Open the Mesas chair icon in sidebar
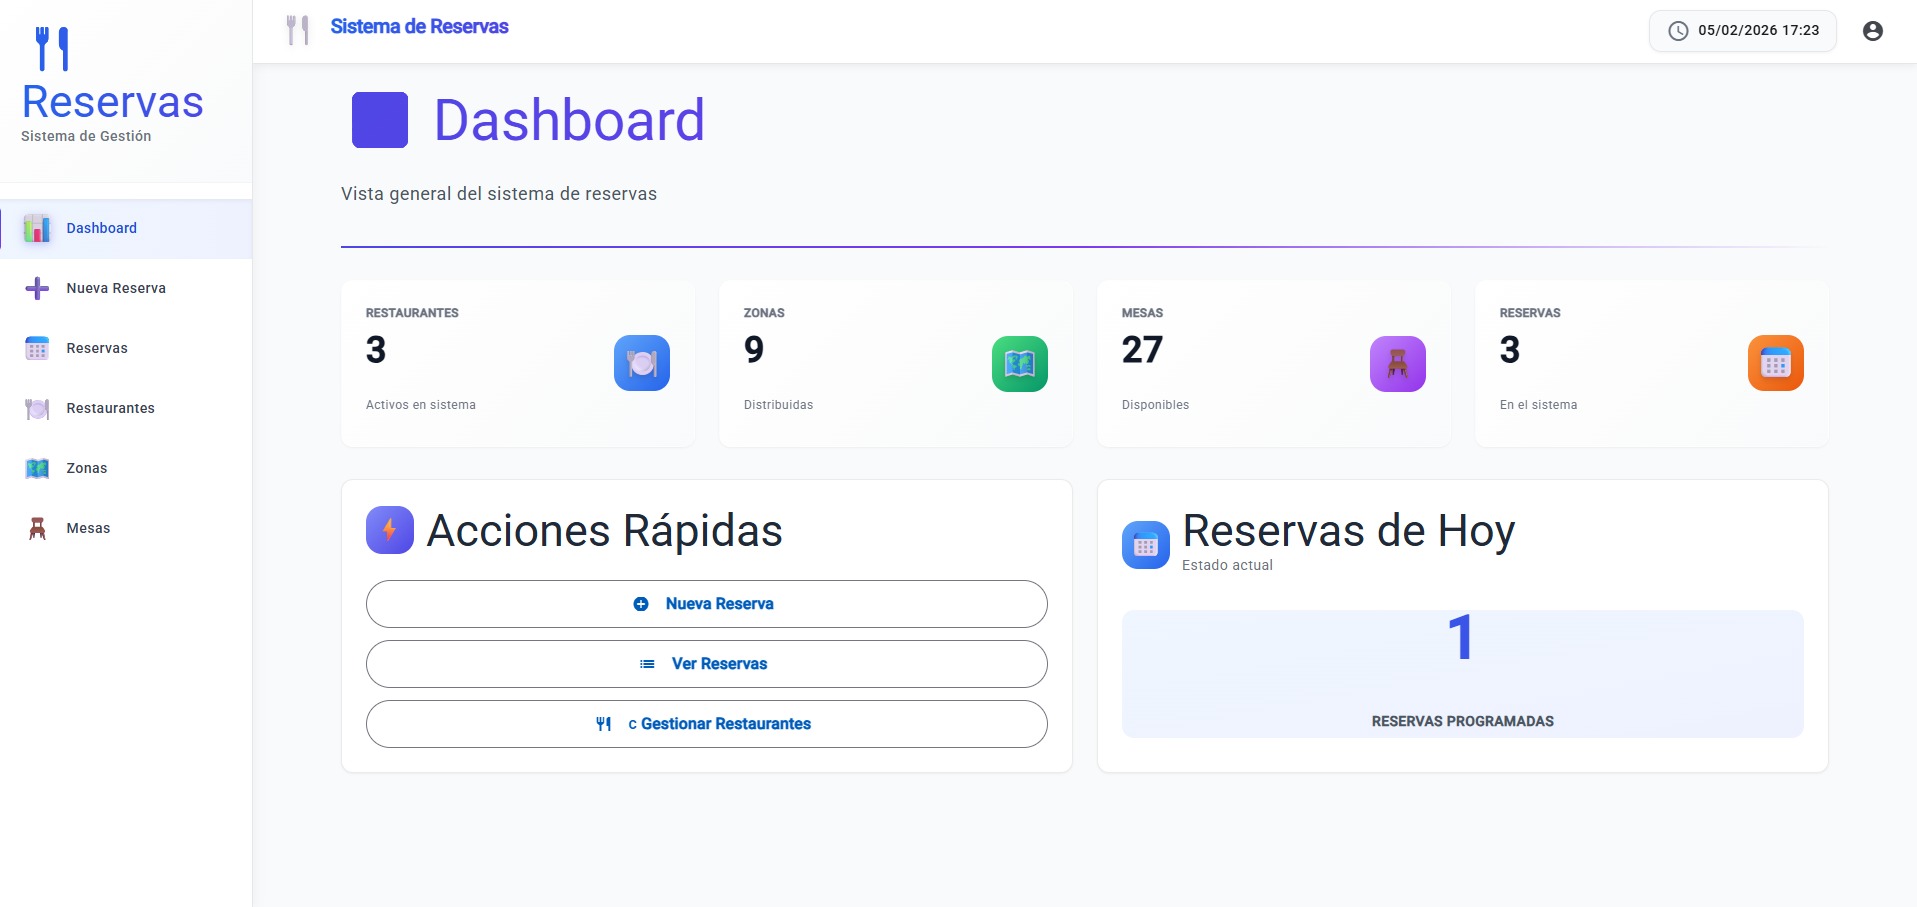1917x907 pixels. coord(37,528)
